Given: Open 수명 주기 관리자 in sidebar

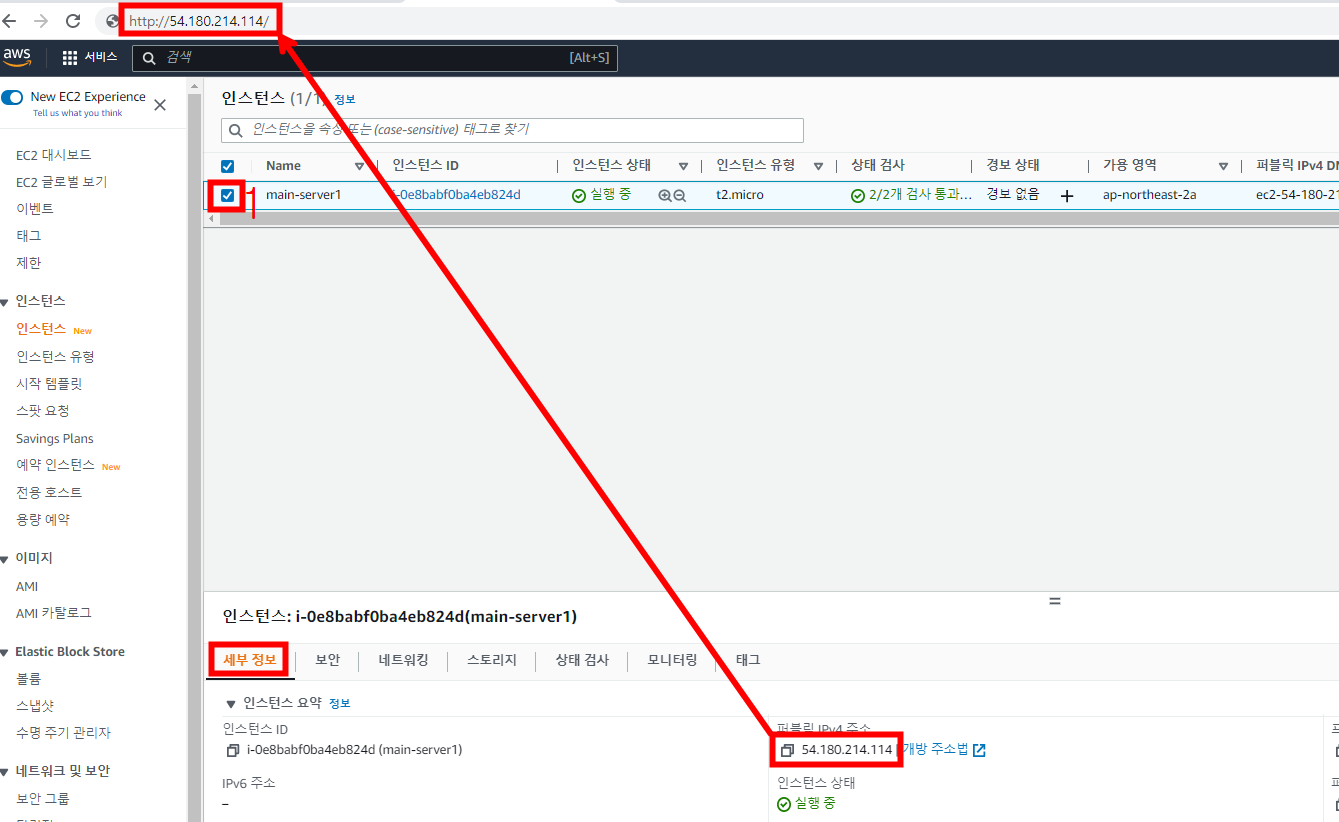Looking at the screenshot, I should 63,733.
